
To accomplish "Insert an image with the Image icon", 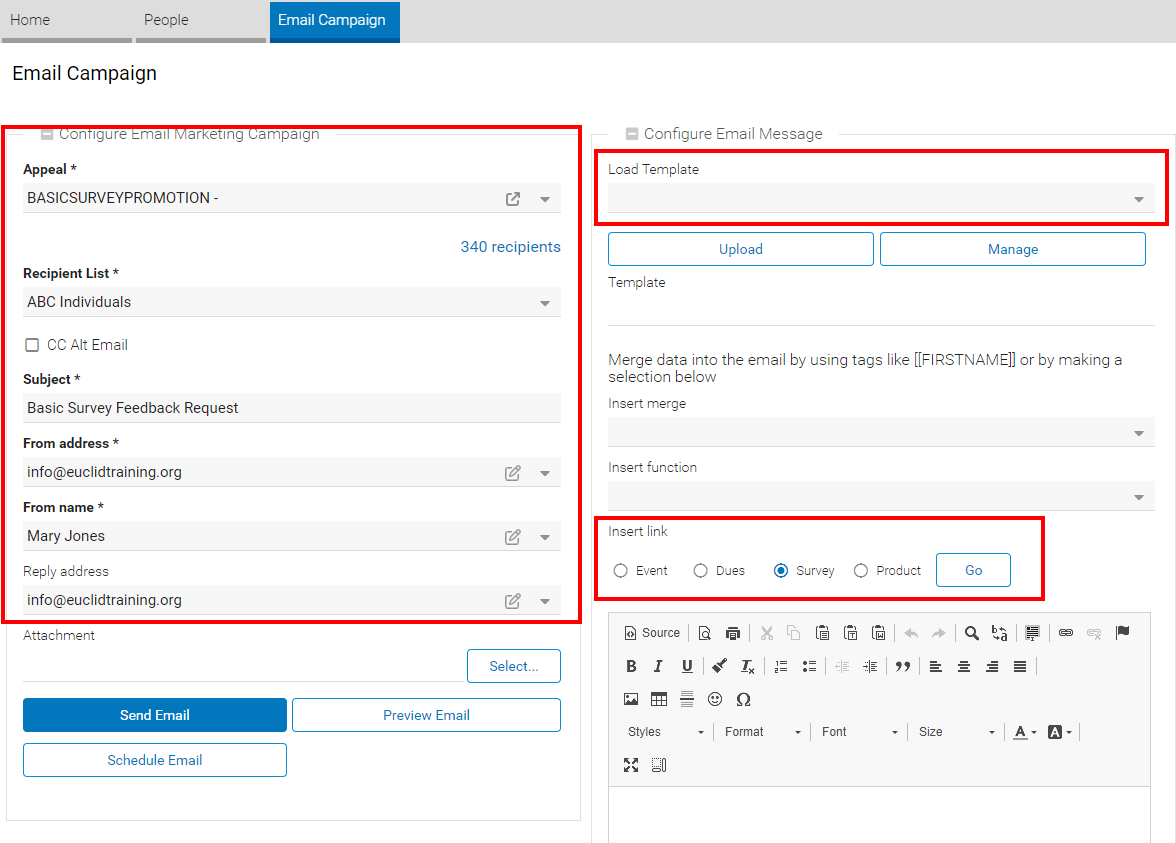I will coord(631,699).
